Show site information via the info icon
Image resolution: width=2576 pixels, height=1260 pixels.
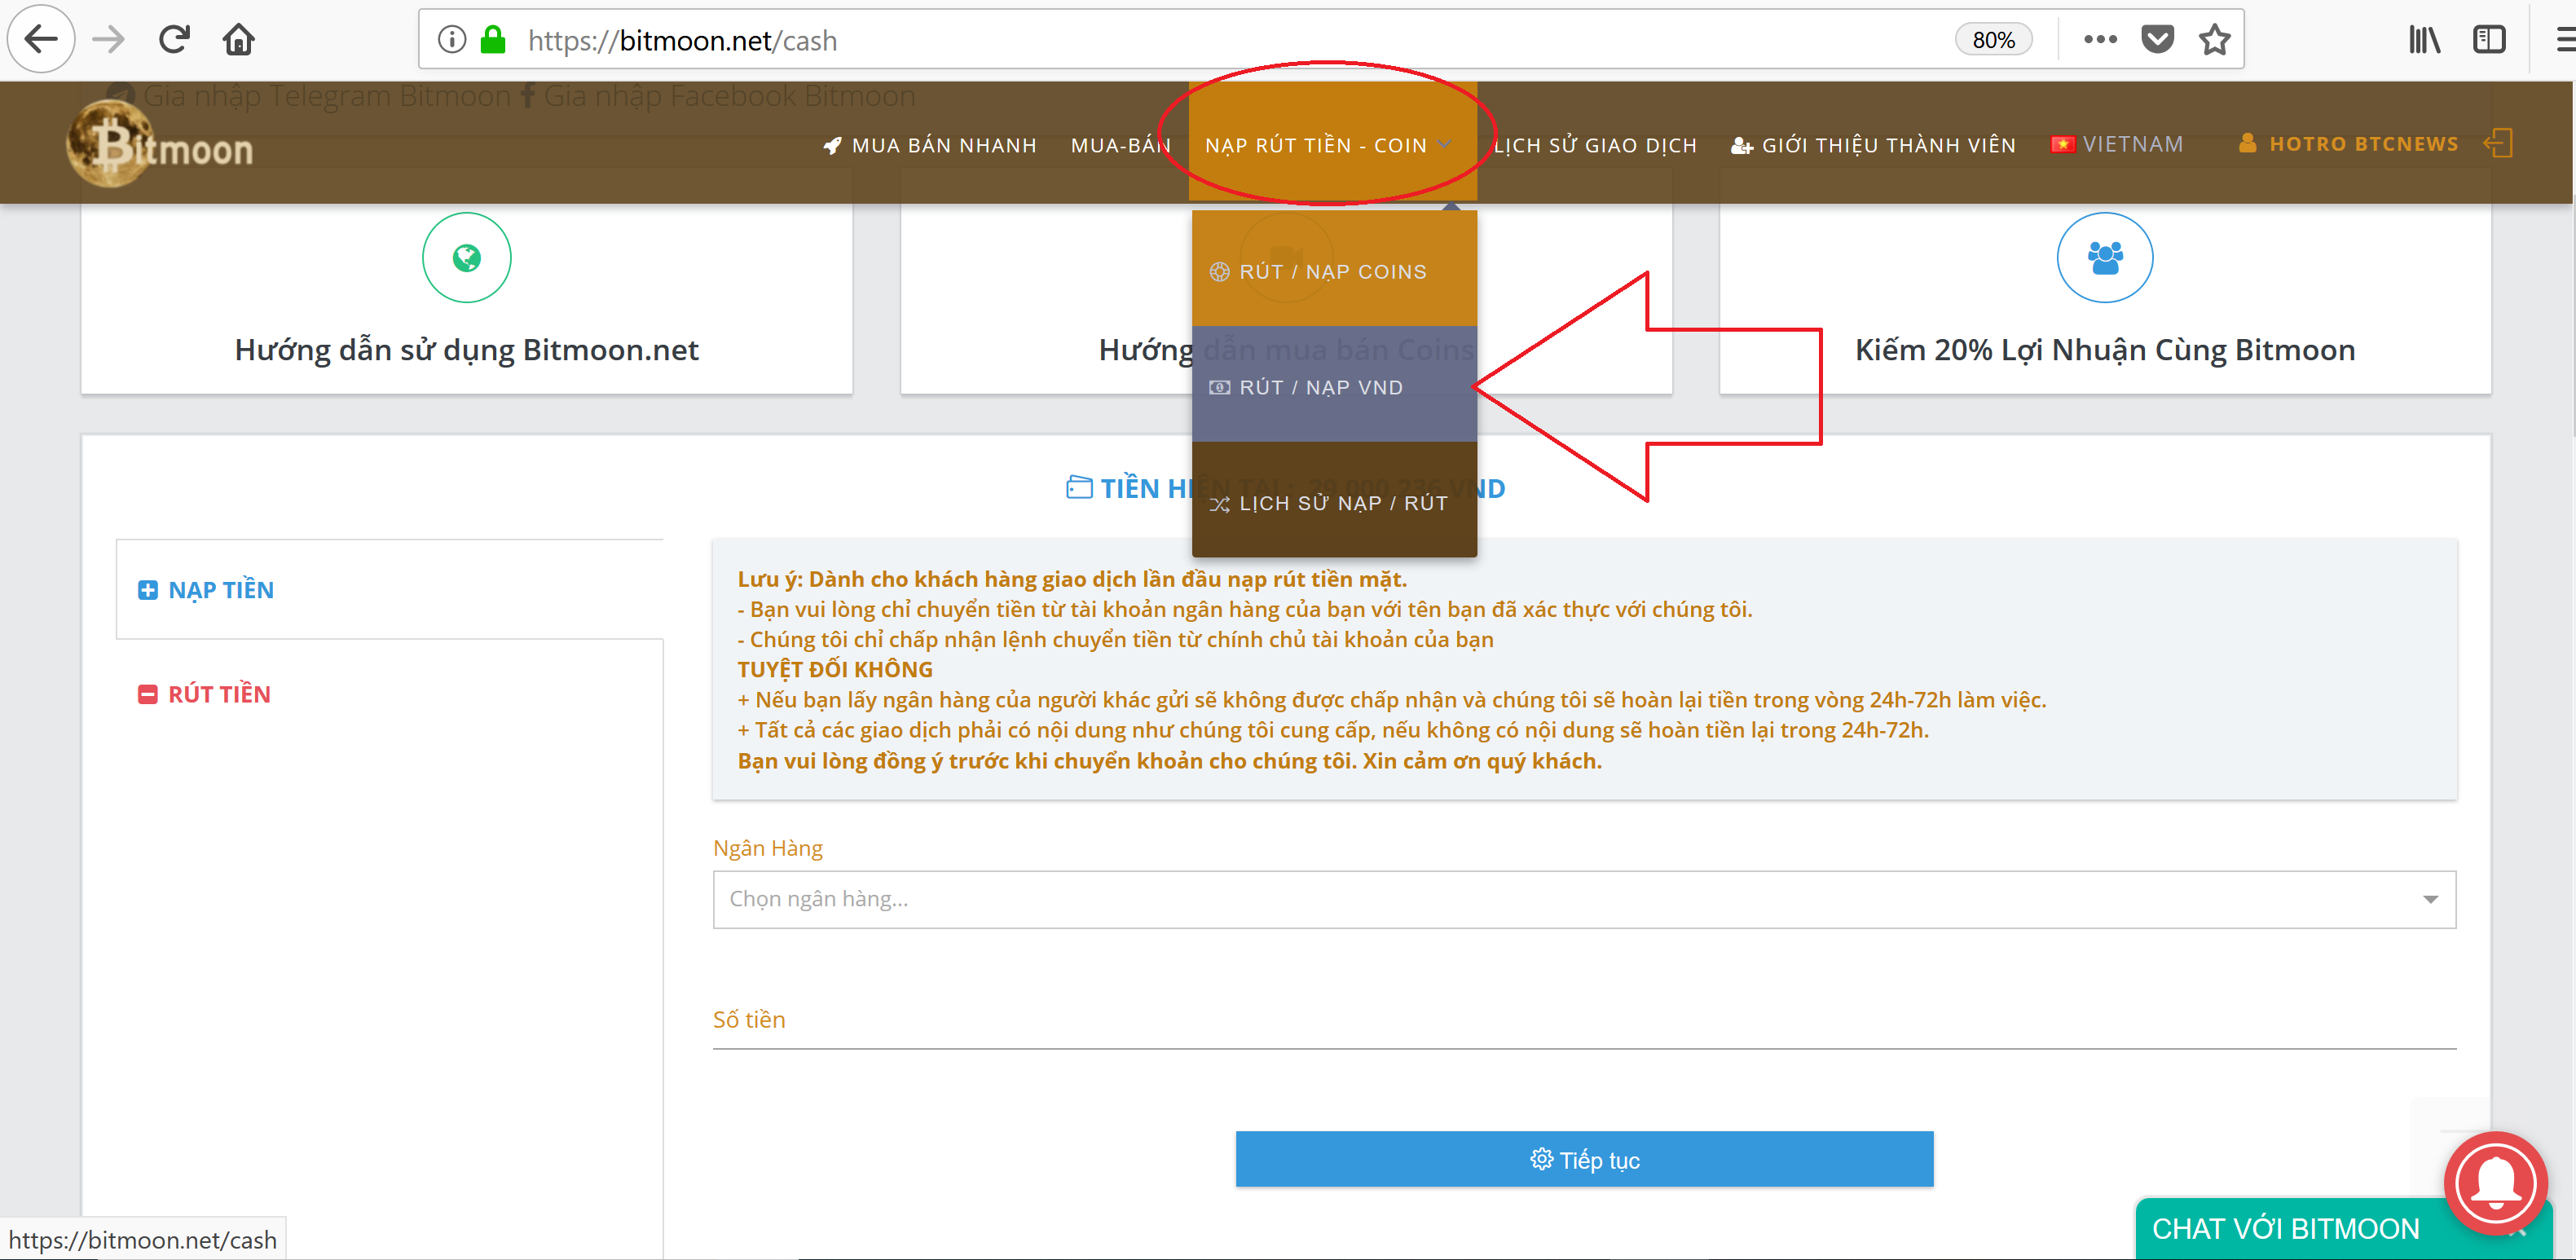tap(452, 40)
